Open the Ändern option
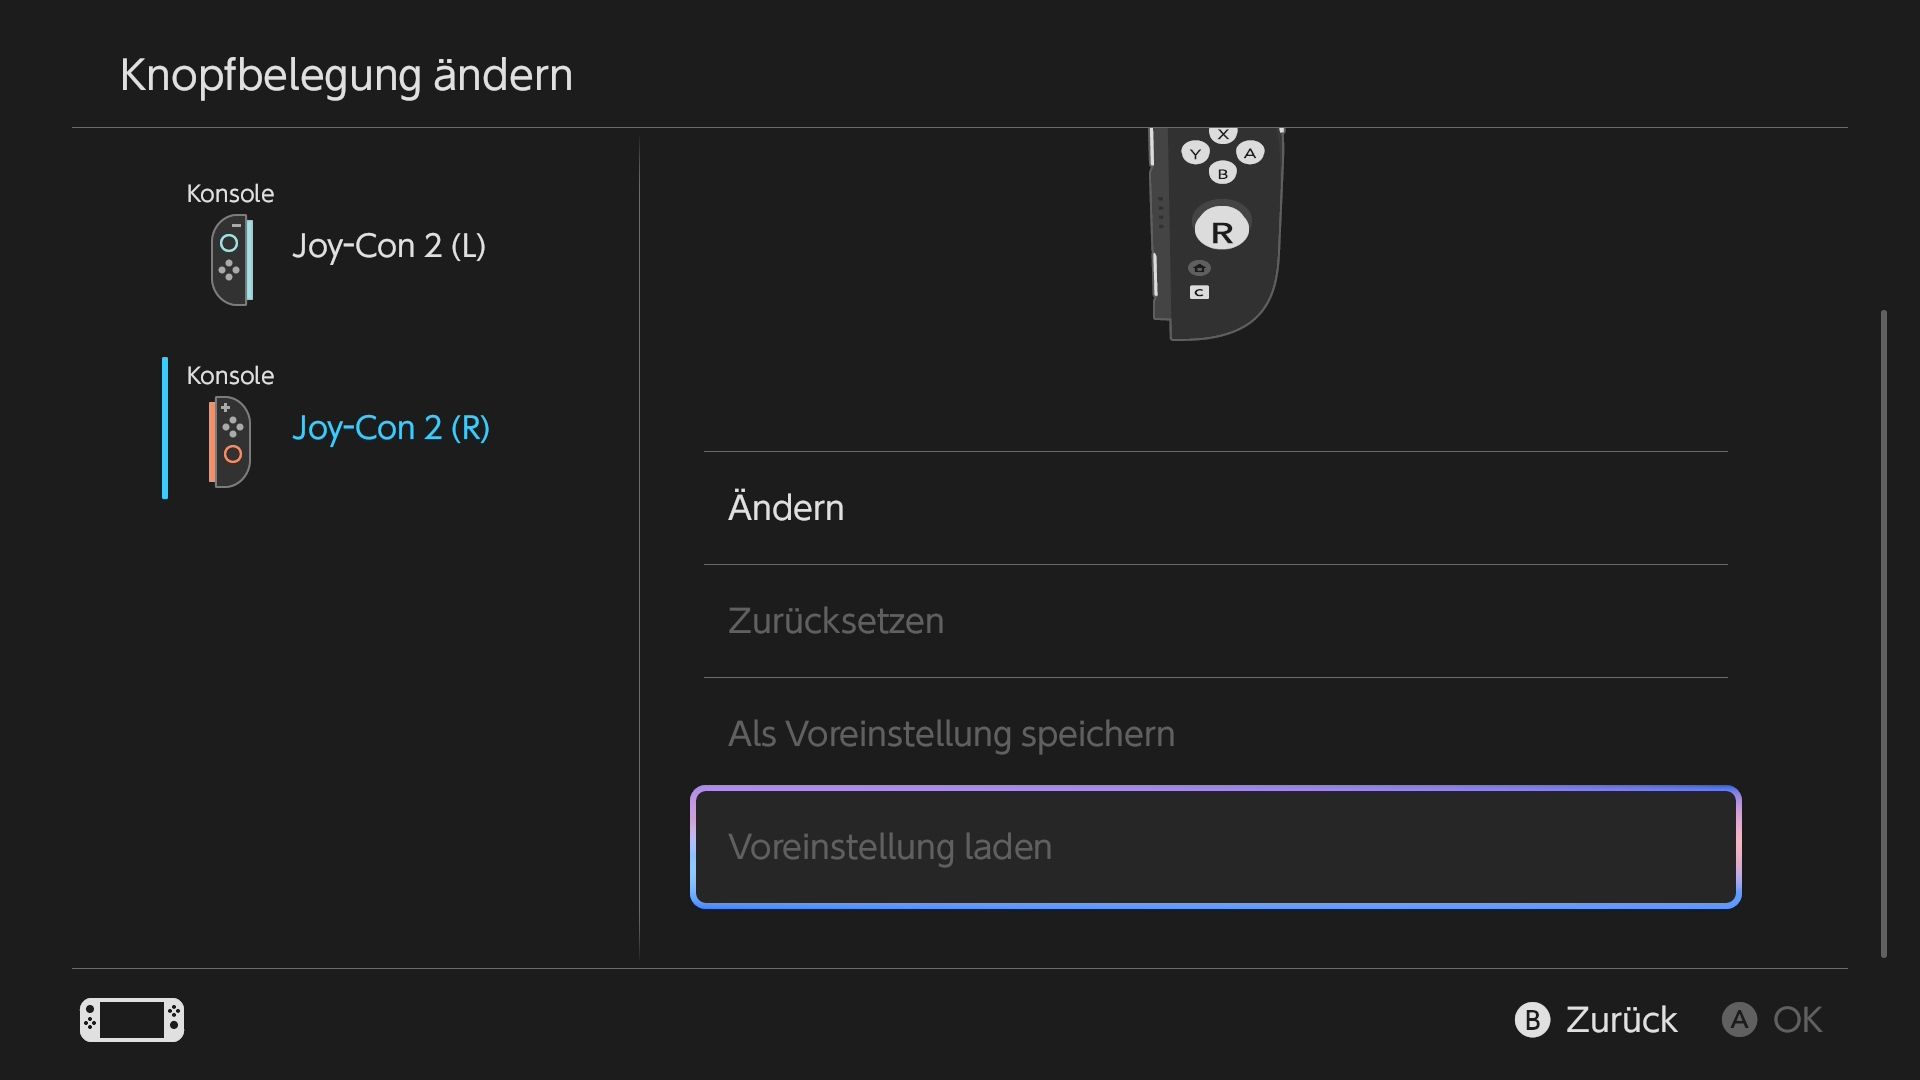Viewport: 1920px width, 1080px height. (1216, 508)
